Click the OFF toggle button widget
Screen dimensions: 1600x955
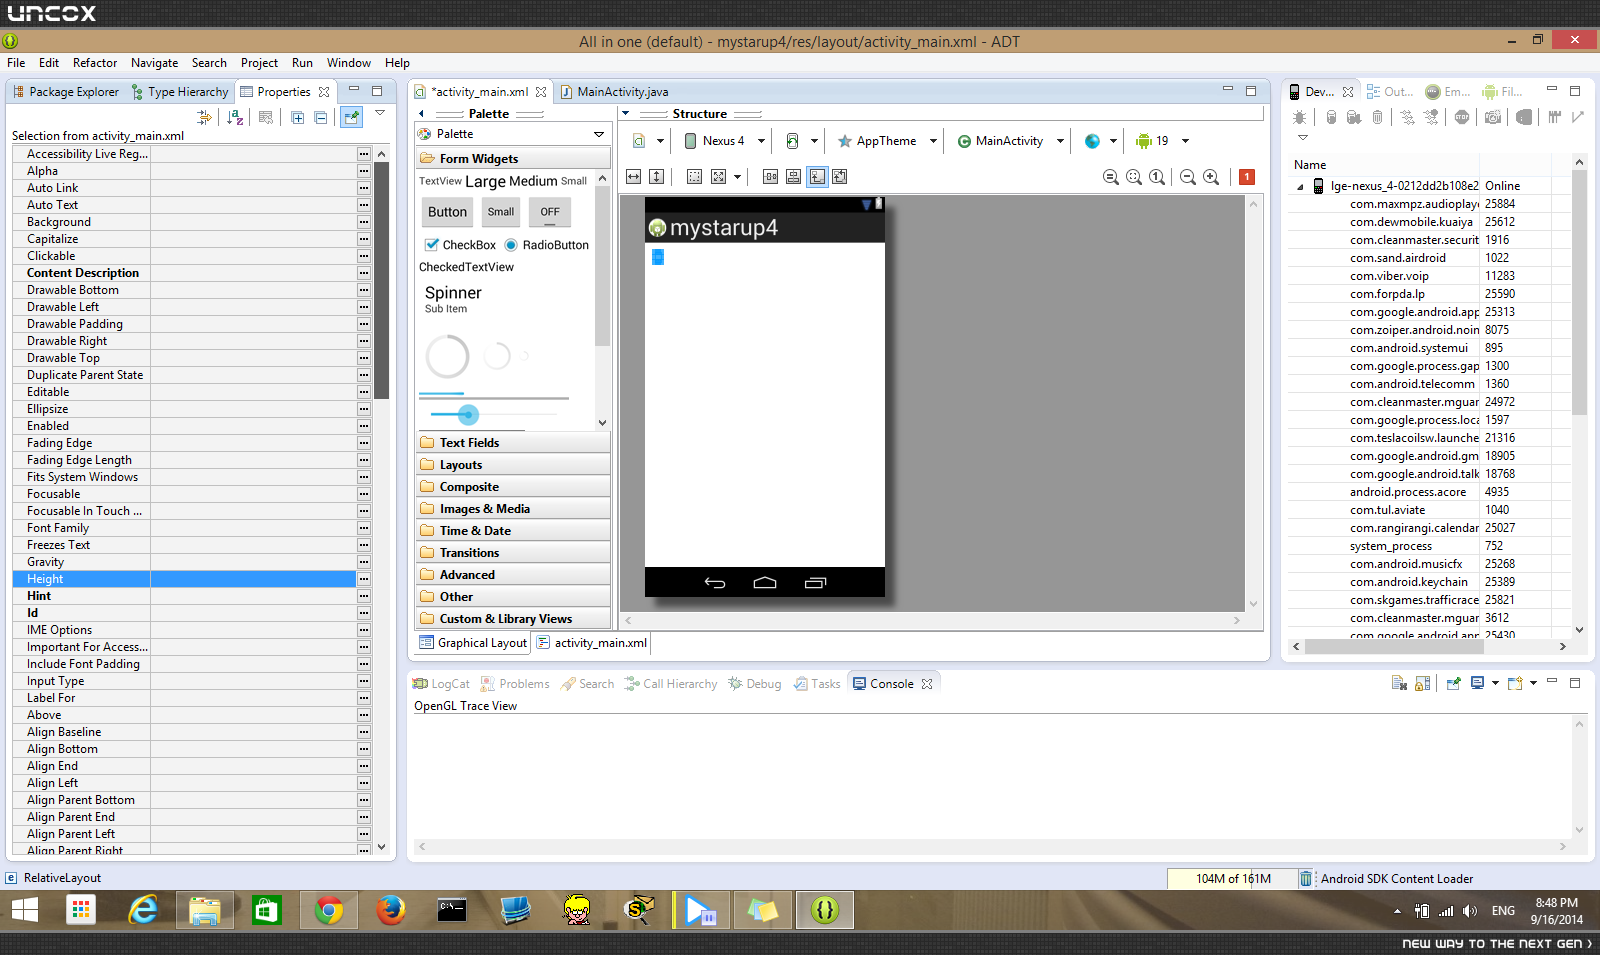click(x=550, y=212)
